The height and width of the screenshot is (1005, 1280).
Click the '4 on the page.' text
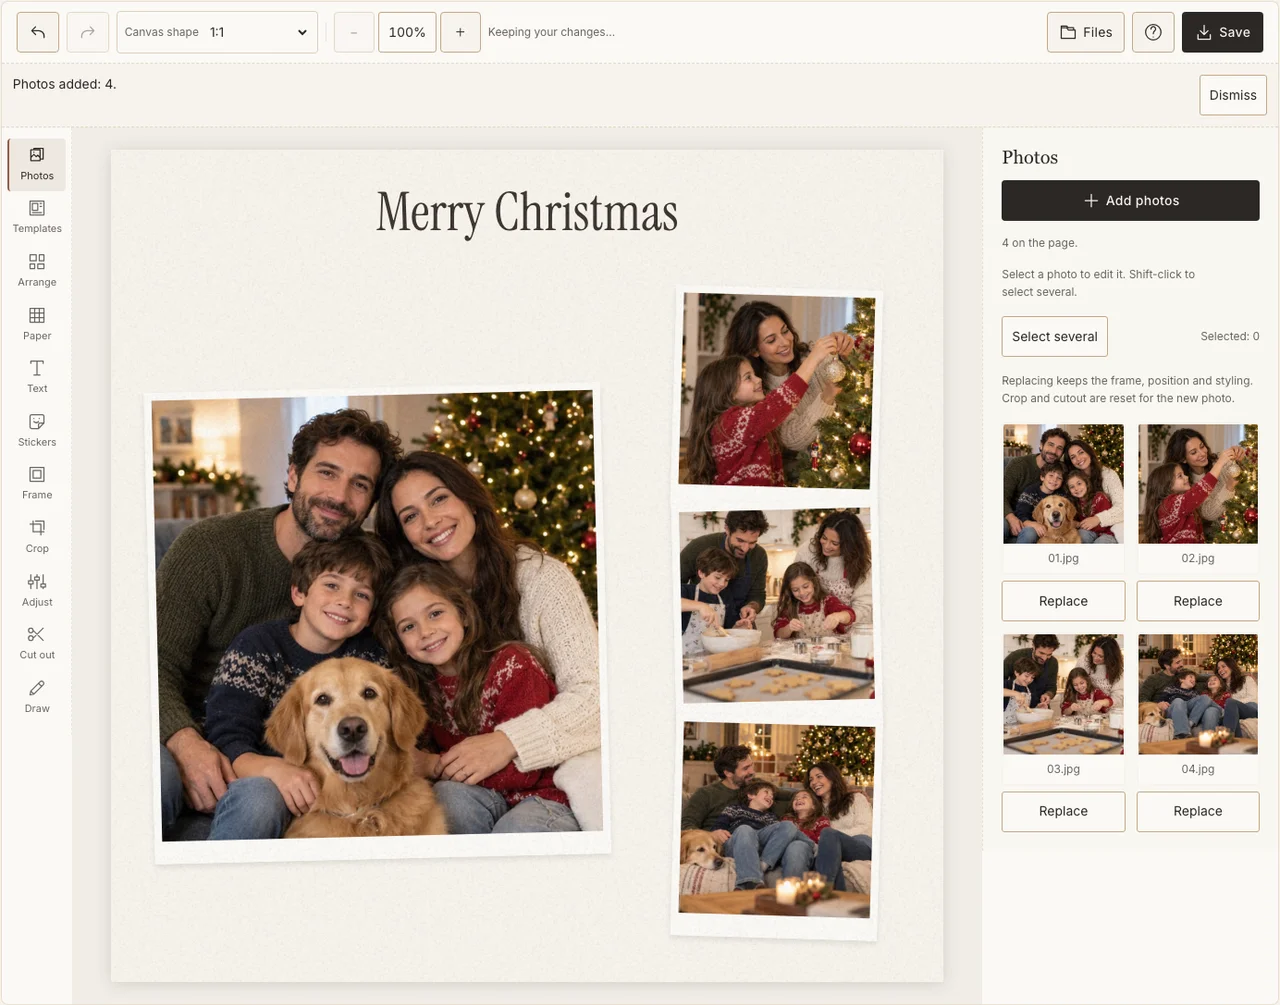tap(1040, 243)
